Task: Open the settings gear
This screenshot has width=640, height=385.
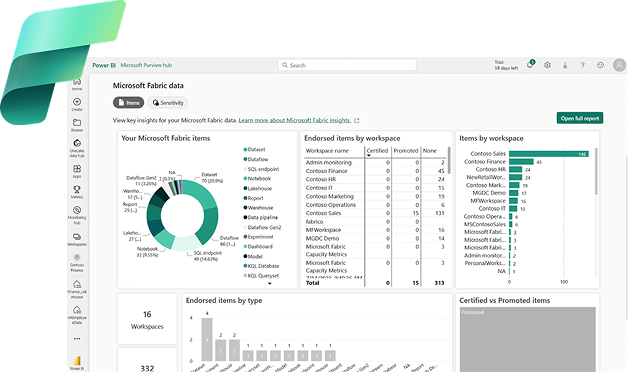Action: pos(547,65)
